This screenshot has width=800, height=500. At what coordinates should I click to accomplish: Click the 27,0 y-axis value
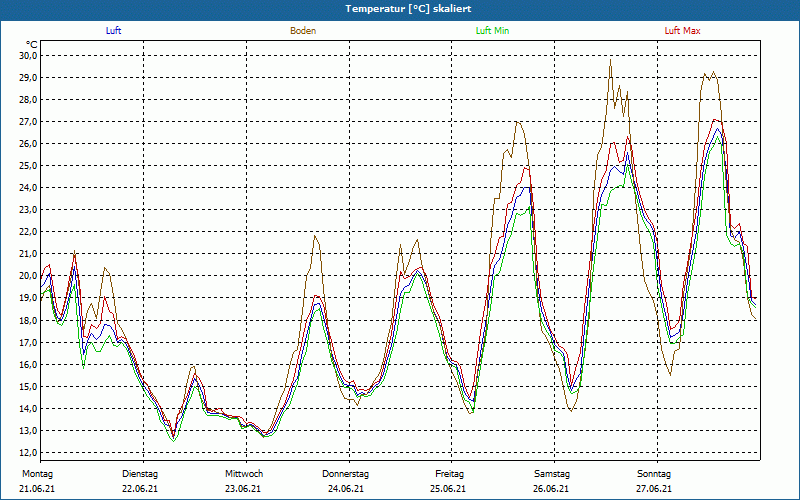pos(29,121)
